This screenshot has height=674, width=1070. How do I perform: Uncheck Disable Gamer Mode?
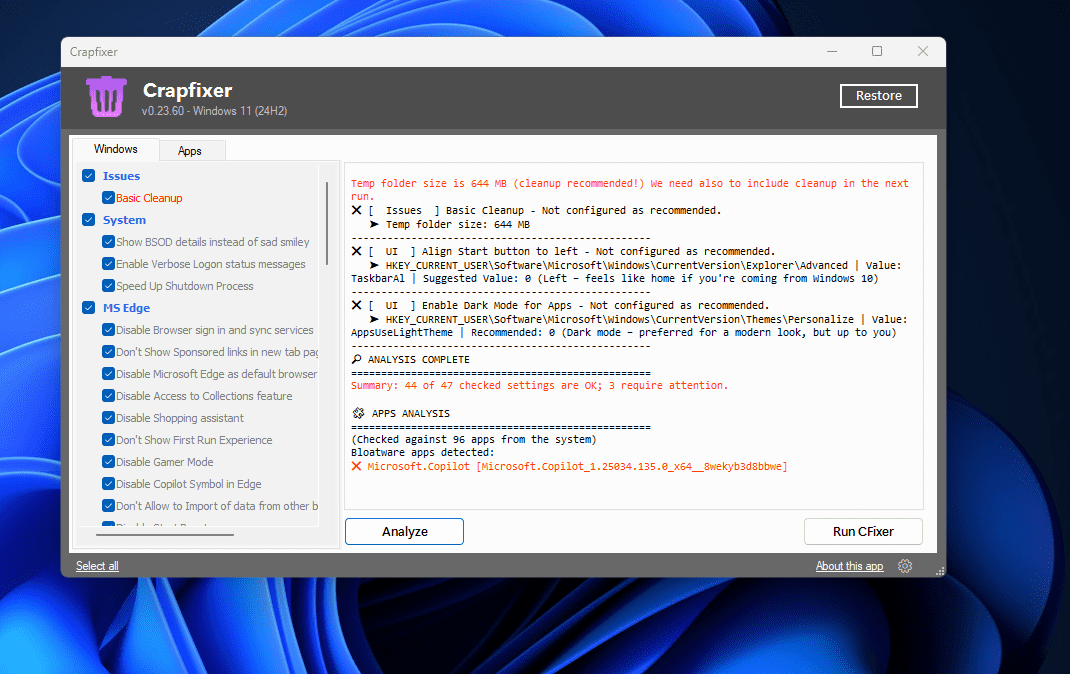click(x=109, y=461)
